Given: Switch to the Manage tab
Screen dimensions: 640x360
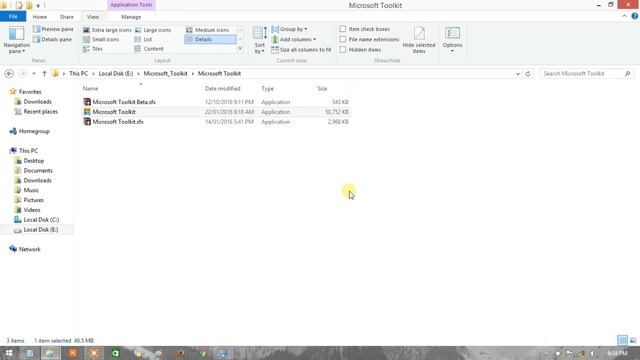Looking at the screenshot, I should (x=131, y=17).
